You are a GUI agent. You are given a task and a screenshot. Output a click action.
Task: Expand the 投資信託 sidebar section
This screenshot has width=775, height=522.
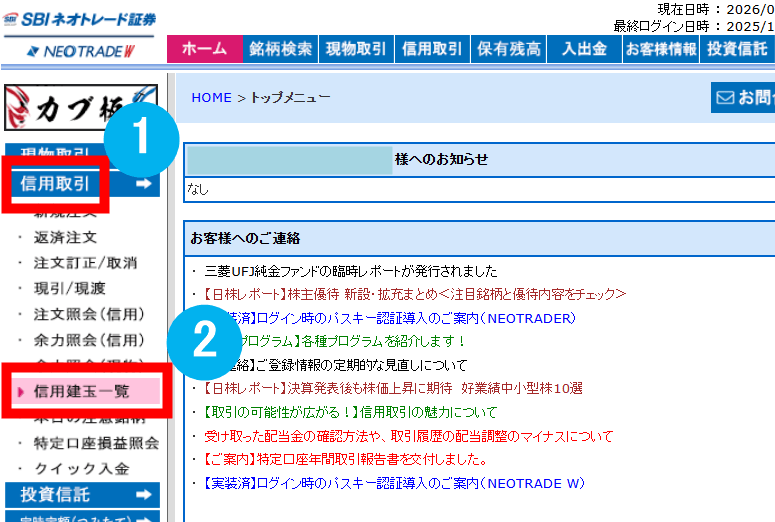(x=82, y=495)
